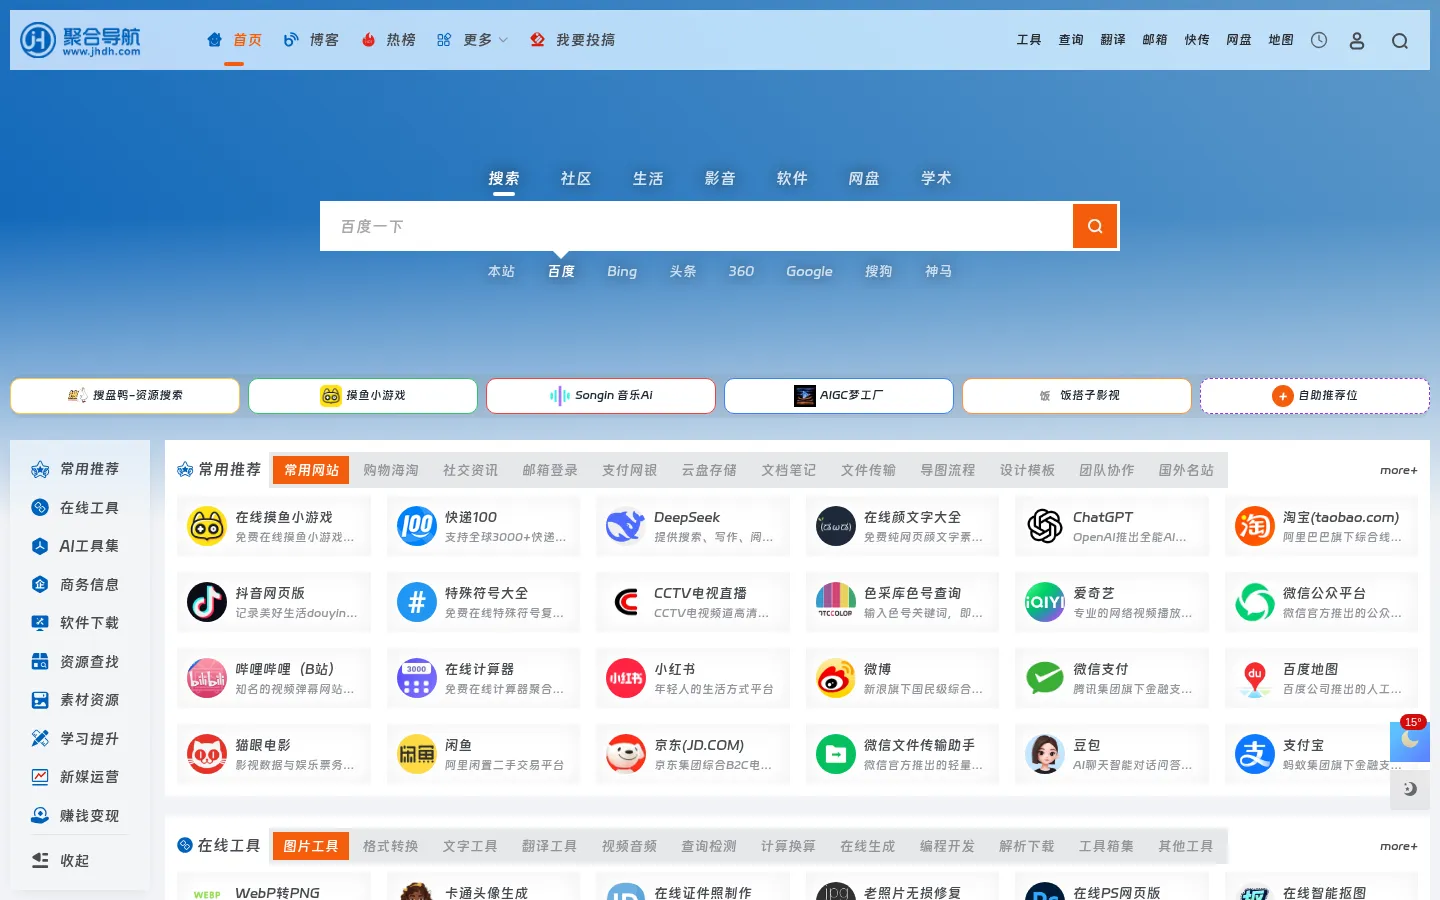Open the 抖音网页版 icon
1440x900 pixels.
[x=207, y=602]
